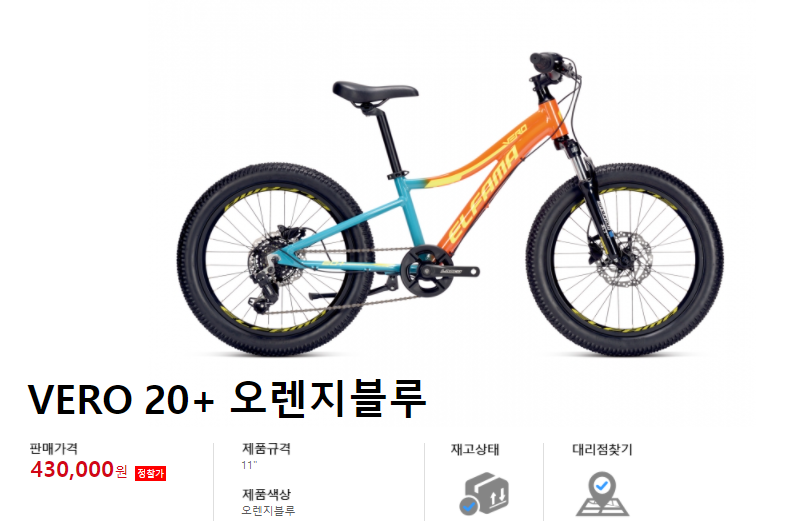Open the dealer locator map pin icon
Viewport: 809px width, 523px height.
602,494
